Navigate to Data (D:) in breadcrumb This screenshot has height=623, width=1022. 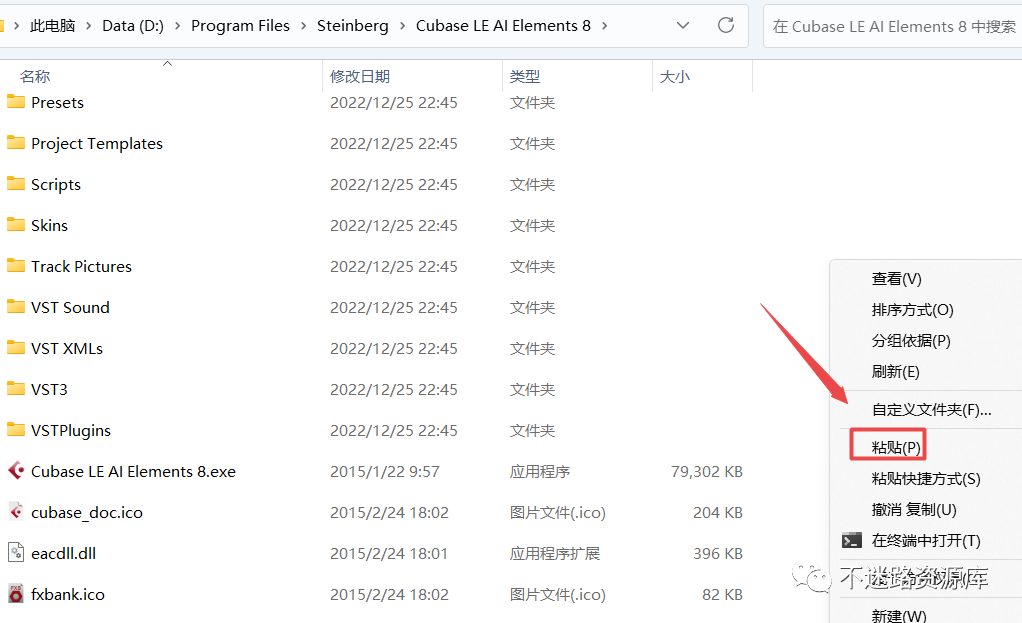pyautogui.click(x=133, y=26)
